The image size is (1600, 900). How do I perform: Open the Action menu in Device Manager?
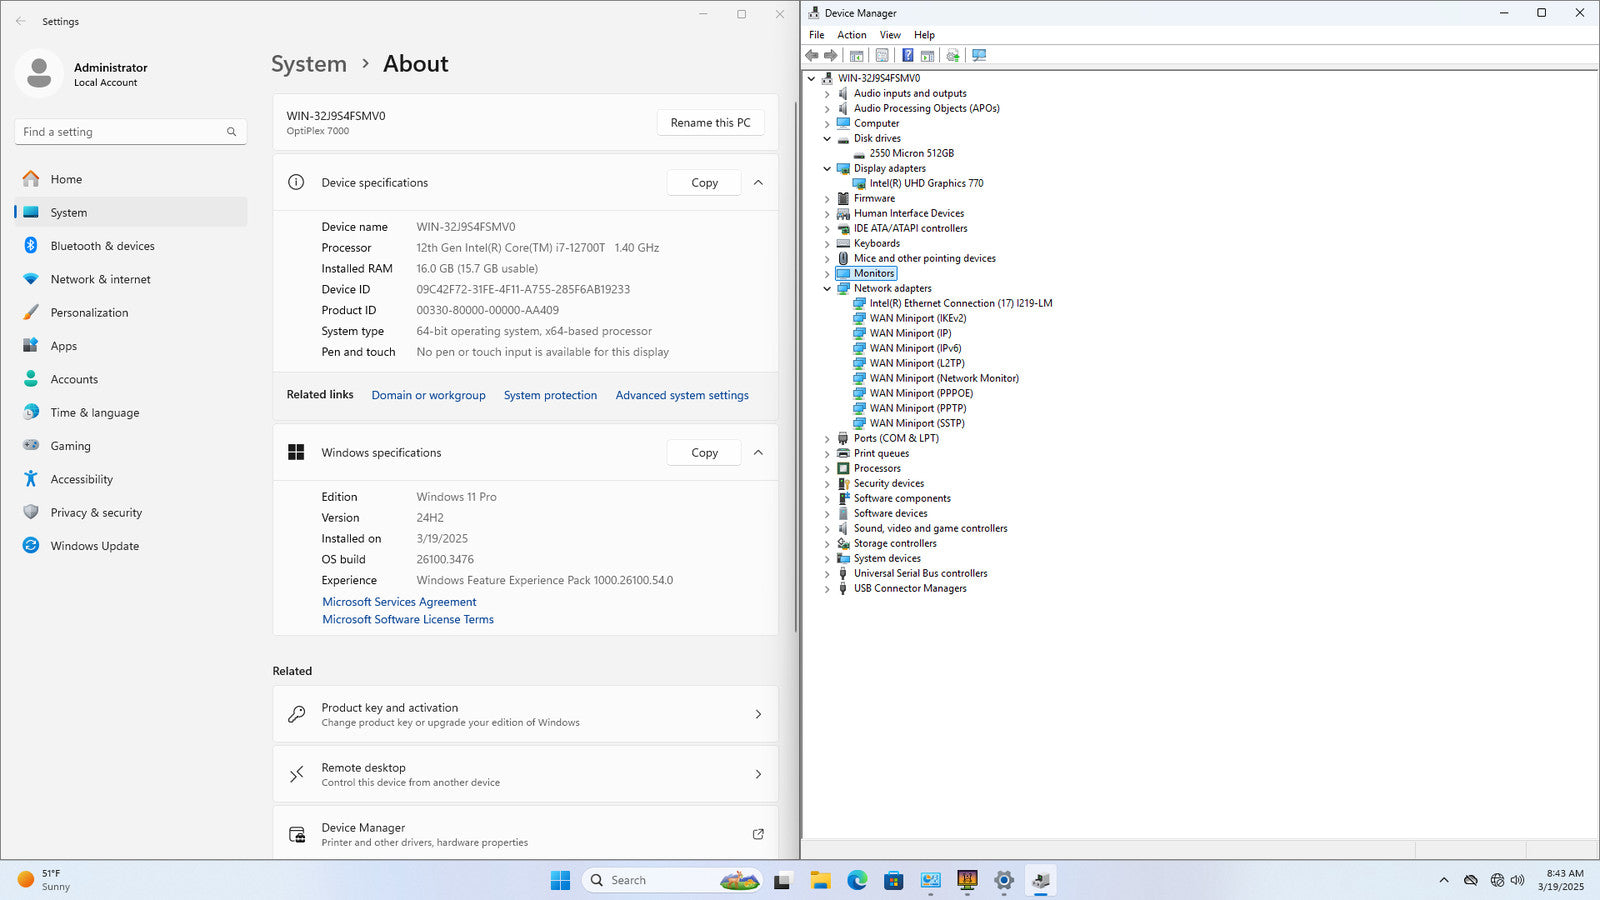(852, 35)
